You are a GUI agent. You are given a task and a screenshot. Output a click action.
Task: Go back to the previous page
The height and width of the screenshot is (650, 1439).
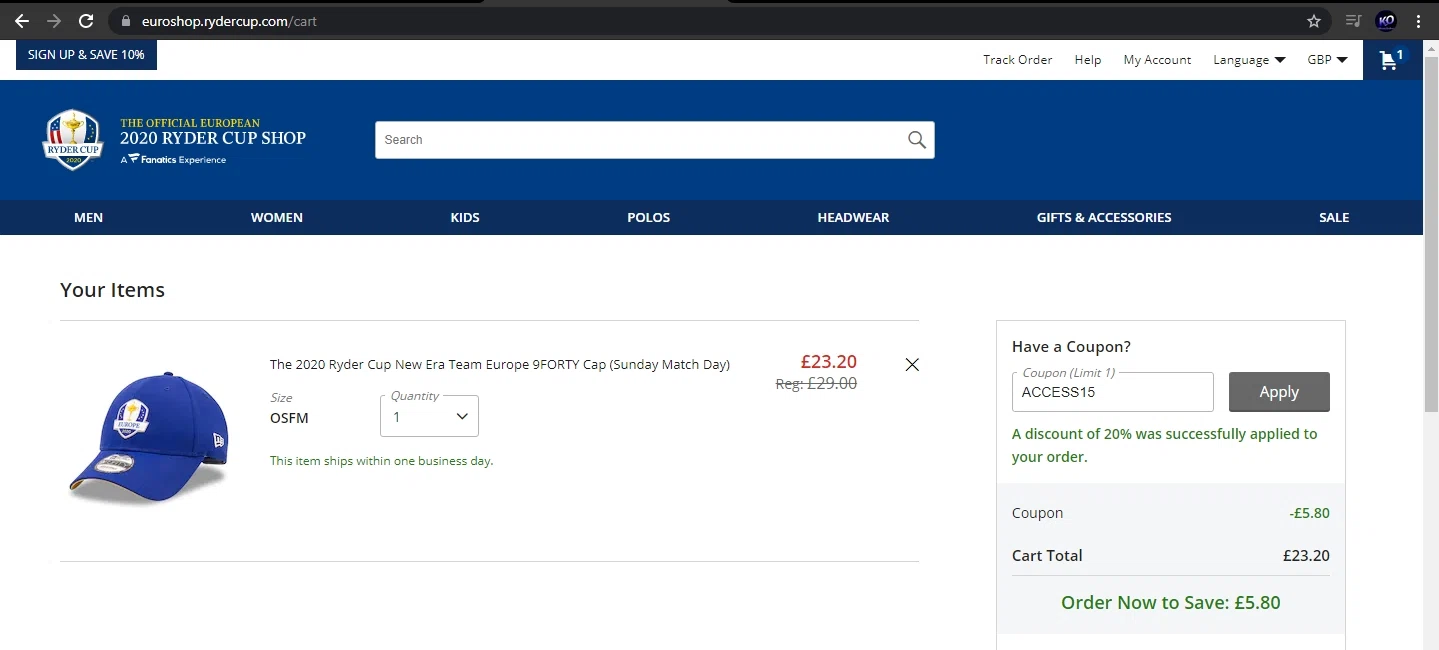[22, 20]
